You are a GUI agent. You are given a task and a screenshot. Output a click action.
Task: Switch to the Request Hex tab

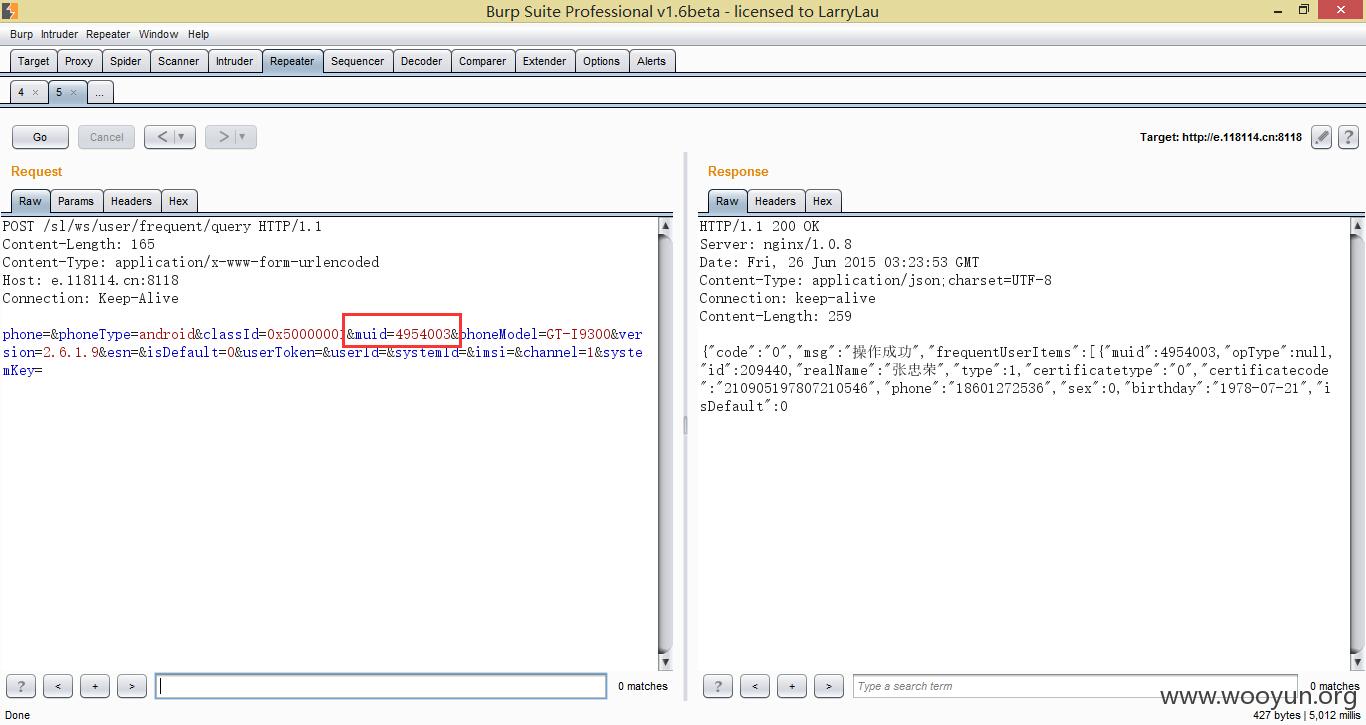[178, 201]
